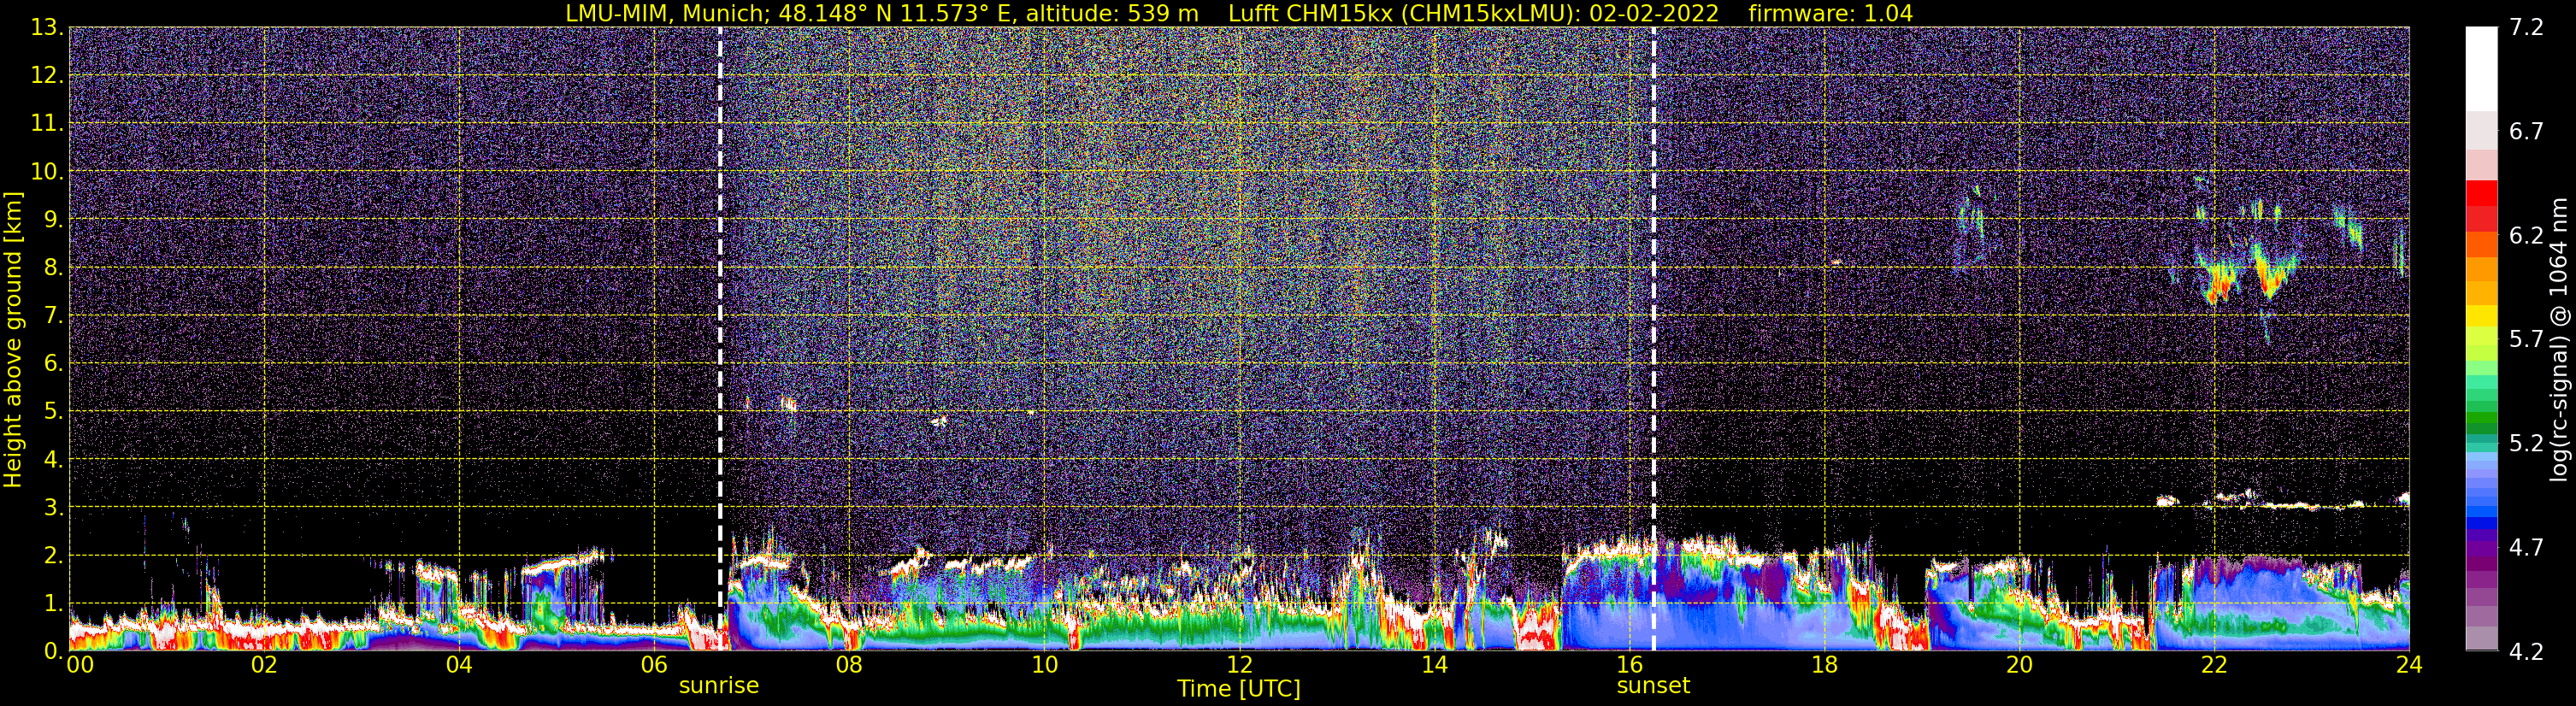The height and width of the screenshot is (706, 2576).
Task: Click the purple segment near 4.7 on colorbar
Action: (x=2481, y=548)
